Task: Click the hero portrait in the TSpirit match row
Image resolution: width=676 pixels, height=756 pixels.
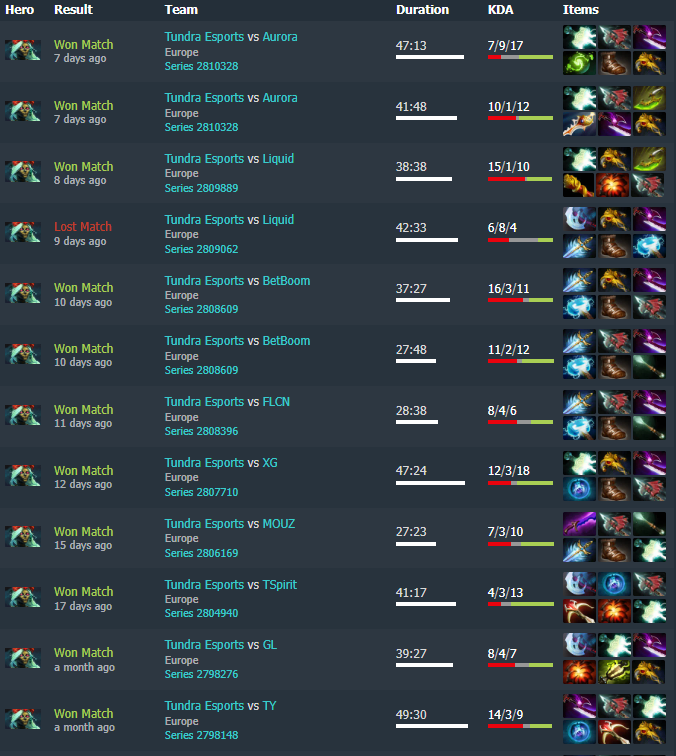Action: click(x=23, y=598)
